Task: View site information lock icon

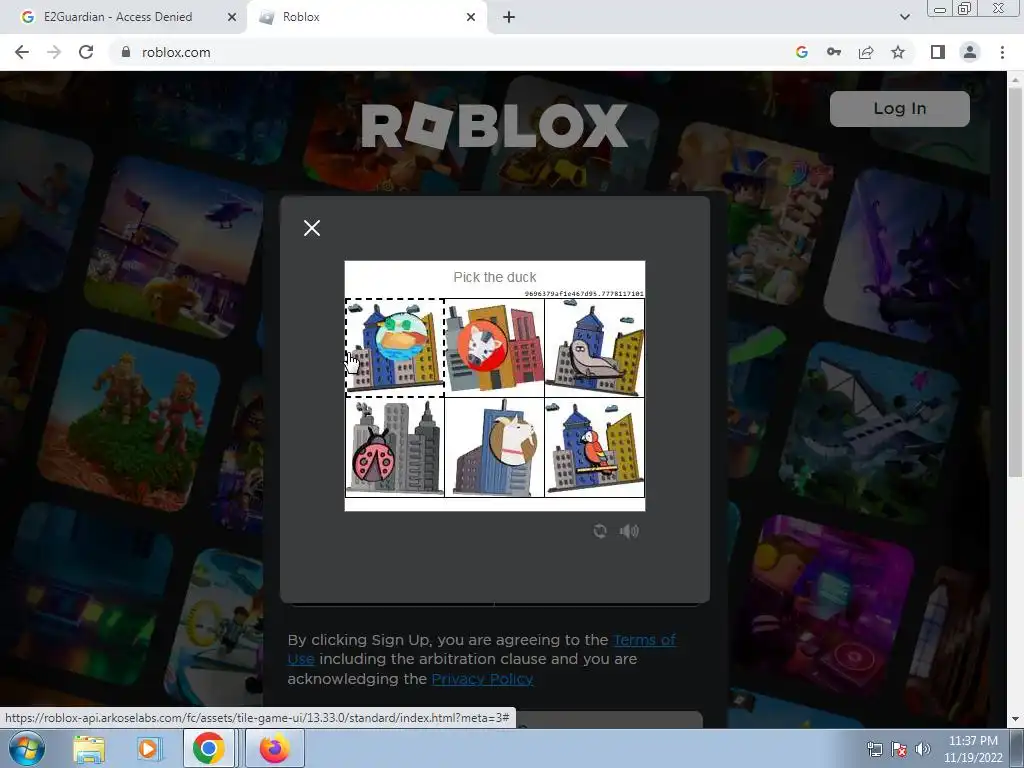Action: (126, 52)
